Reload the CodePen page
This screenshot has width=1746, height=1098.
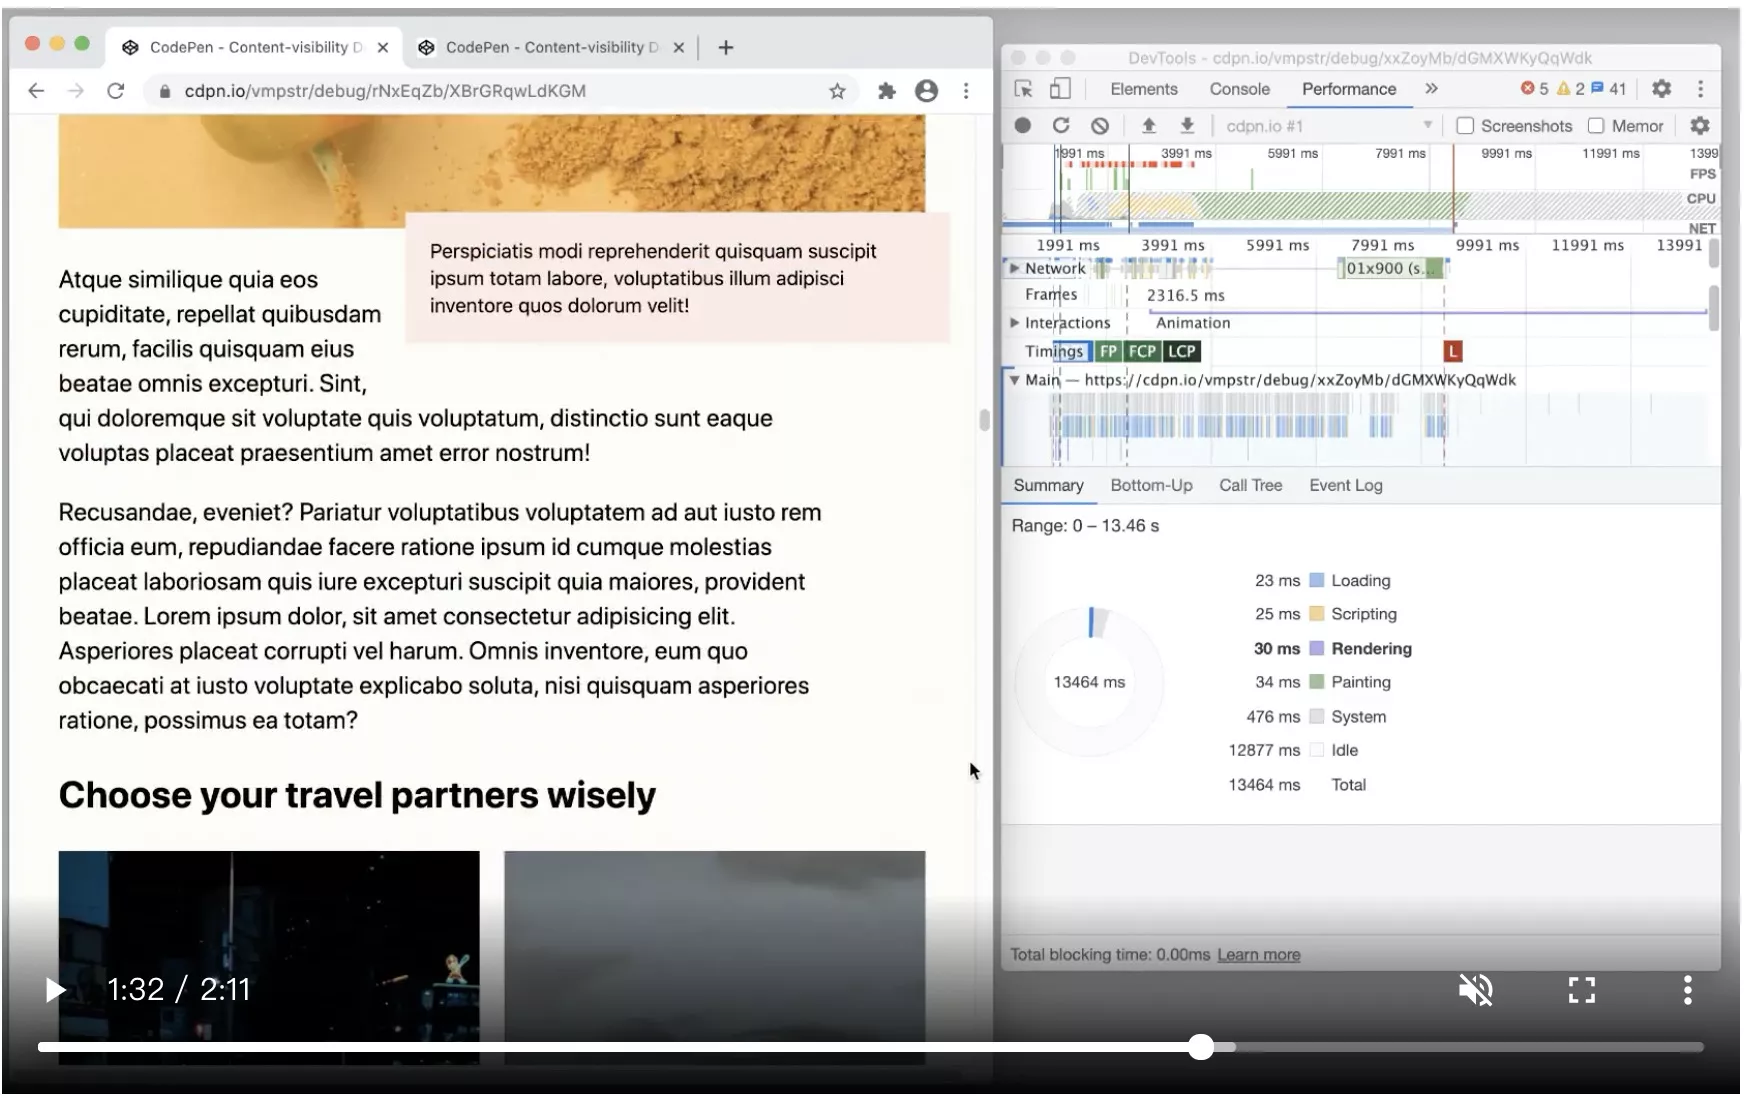[116, 91]
